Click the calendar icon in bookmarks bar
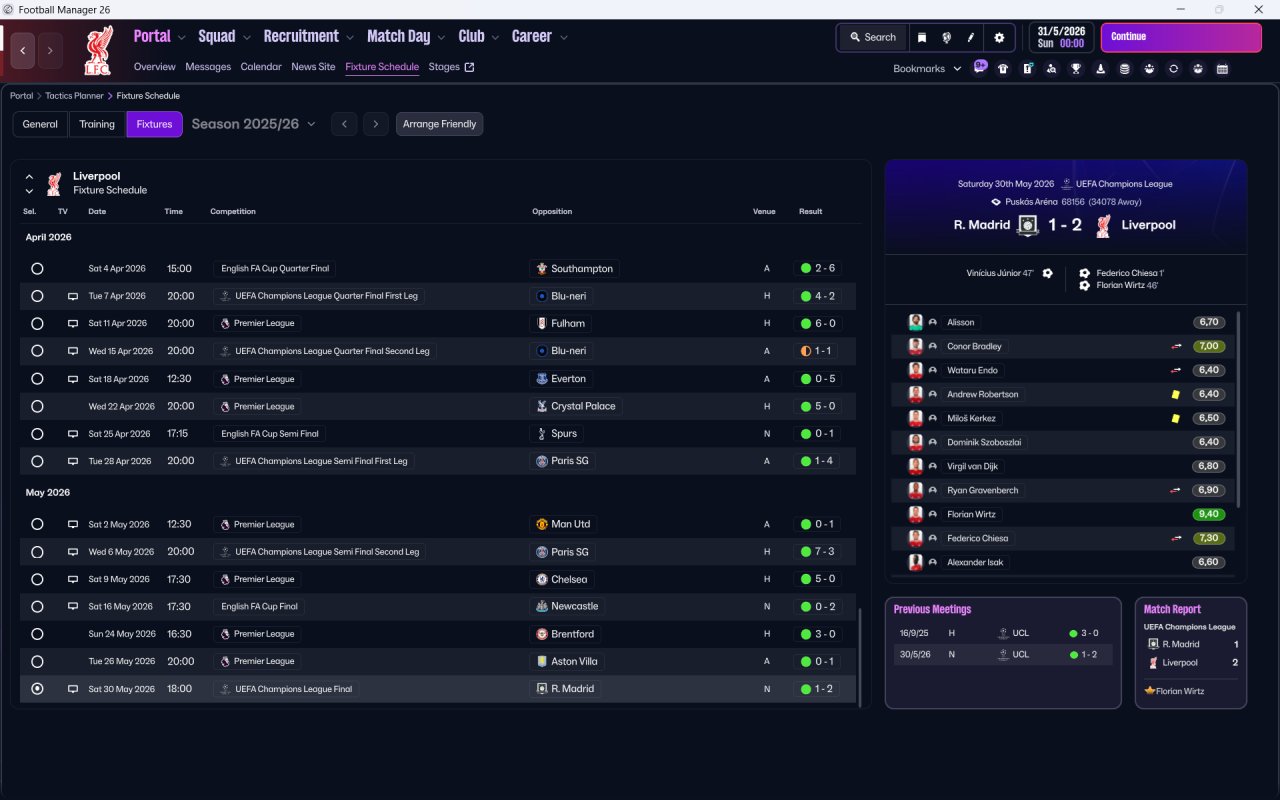 (x=1222, y=69)
